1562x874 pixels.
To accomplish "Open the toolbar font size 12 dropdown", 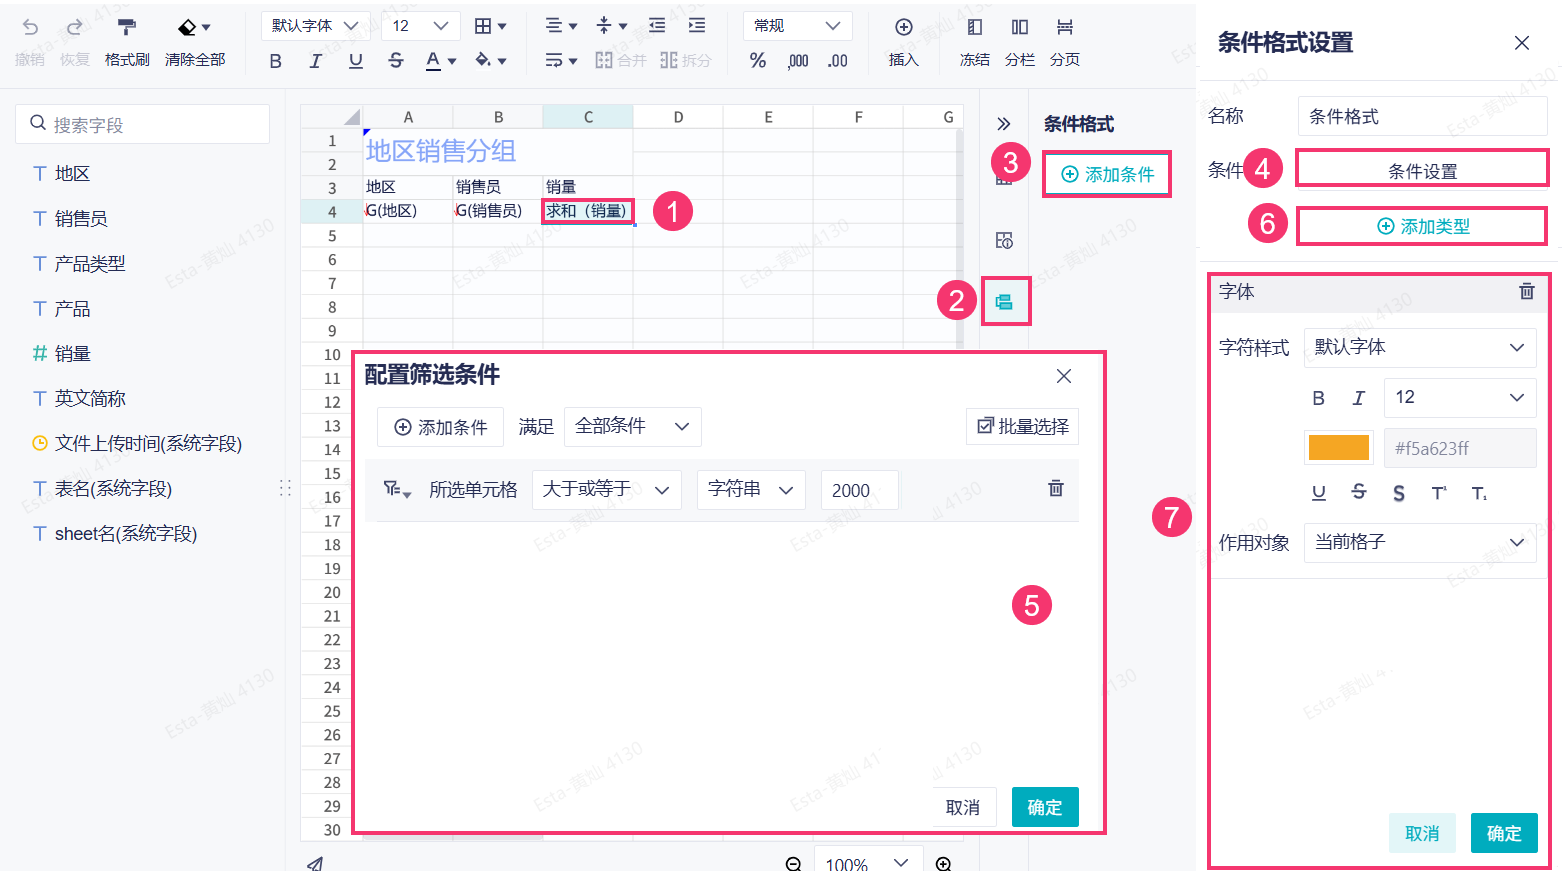I will pyautogui.click(x=421, y=26).
